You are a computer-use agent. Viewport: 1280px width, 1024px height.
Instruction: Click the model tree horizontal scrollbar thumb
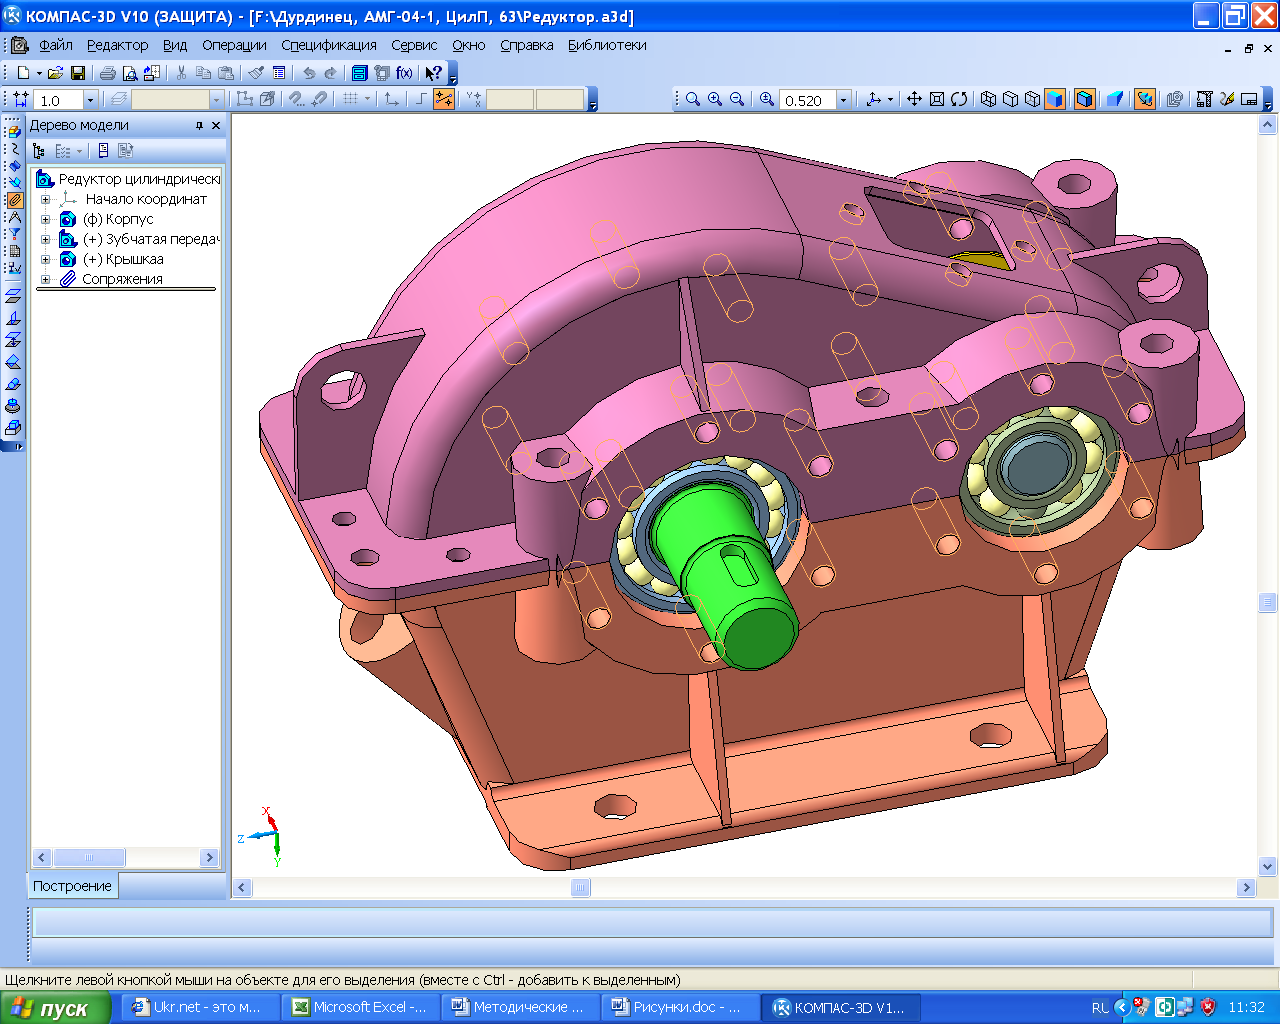coord(89,857)
